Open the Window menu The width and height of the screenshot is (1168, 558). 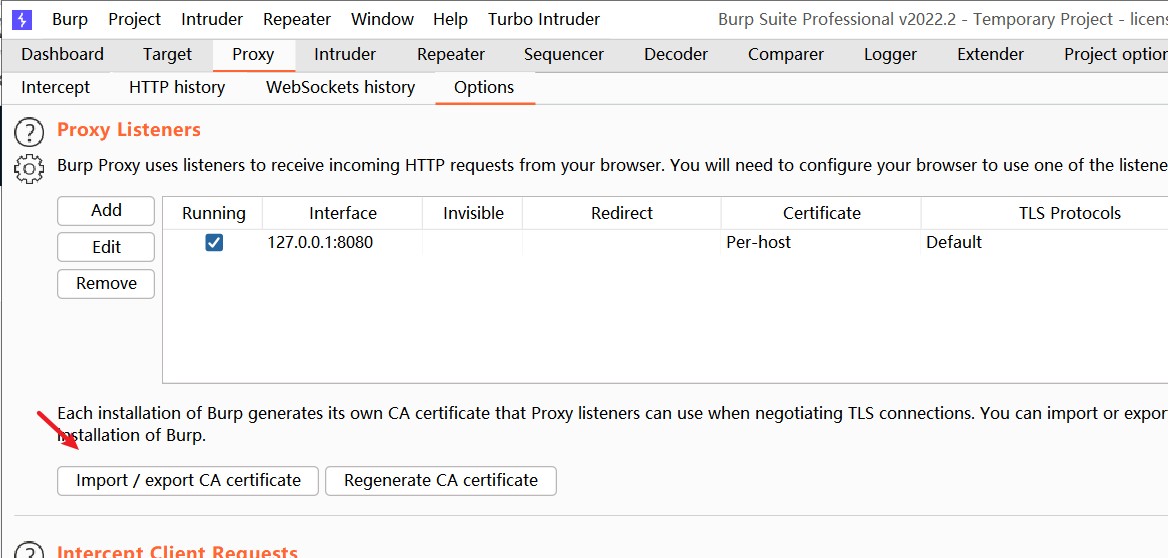coord(382,19)
